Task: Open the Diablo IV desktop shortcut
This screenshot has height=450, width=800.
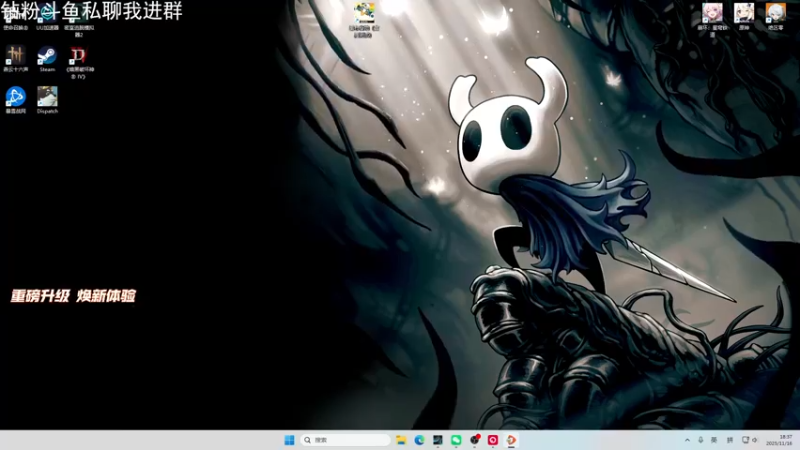Action: click(79, 62)
